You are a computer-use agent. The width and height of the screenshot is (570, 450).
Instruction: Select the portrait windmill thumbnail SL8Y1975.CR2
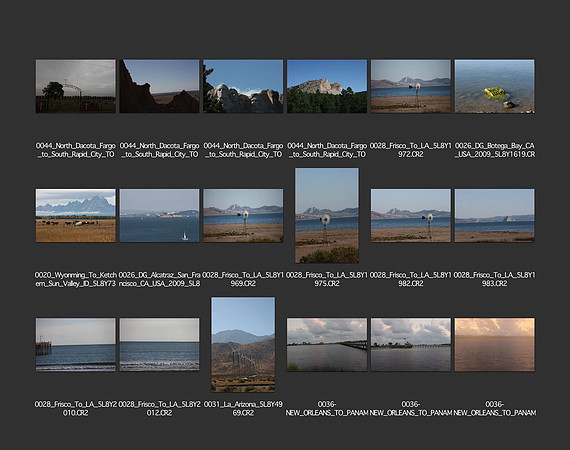(x=327, y=215)
